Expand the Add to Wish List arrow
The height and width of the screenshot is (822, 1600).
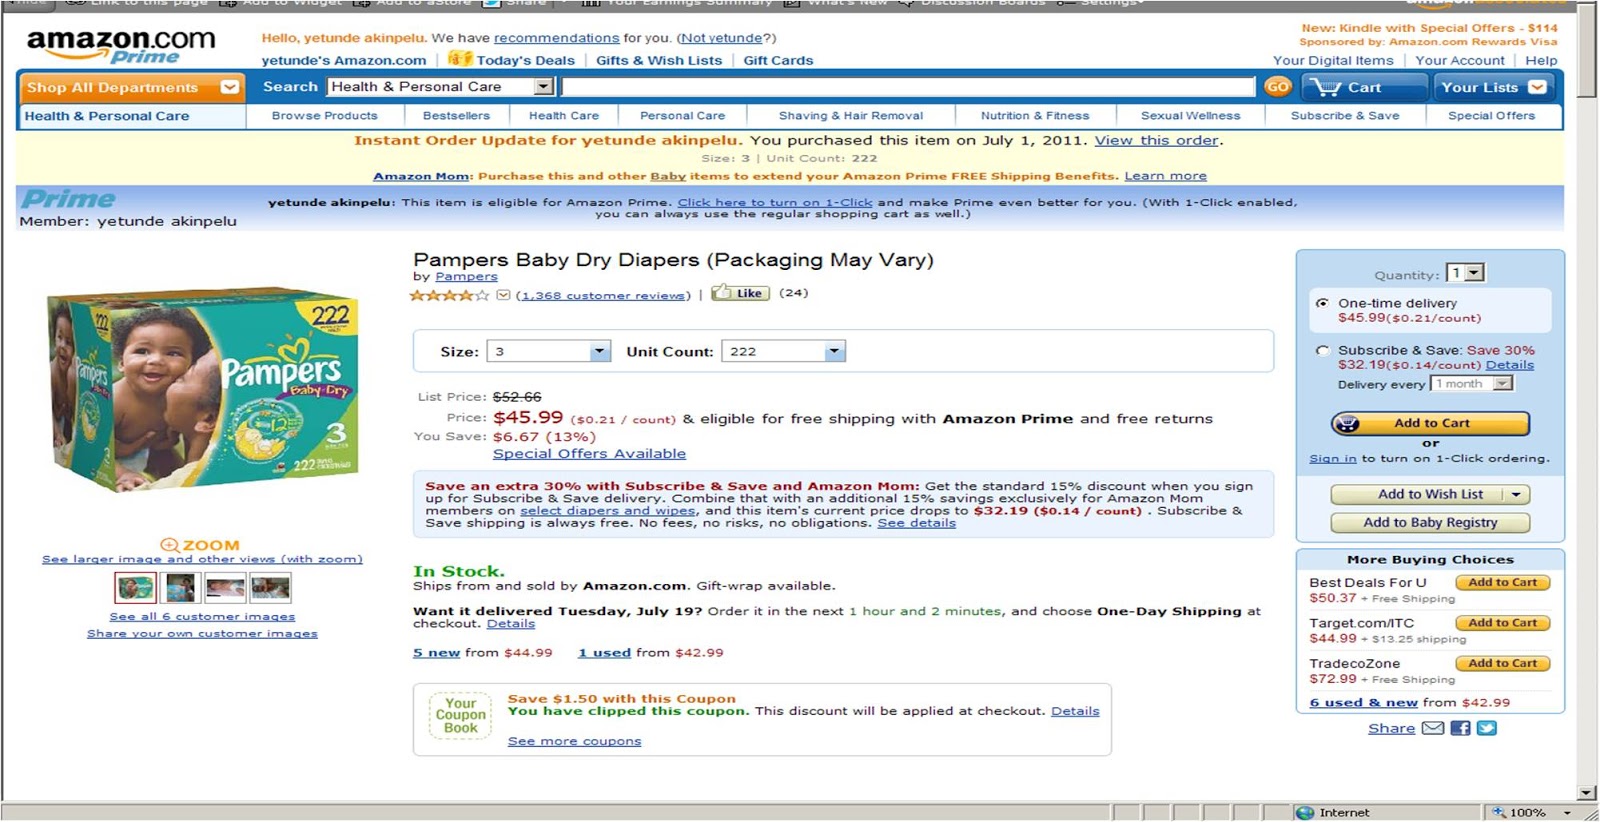coord(1516,494)
